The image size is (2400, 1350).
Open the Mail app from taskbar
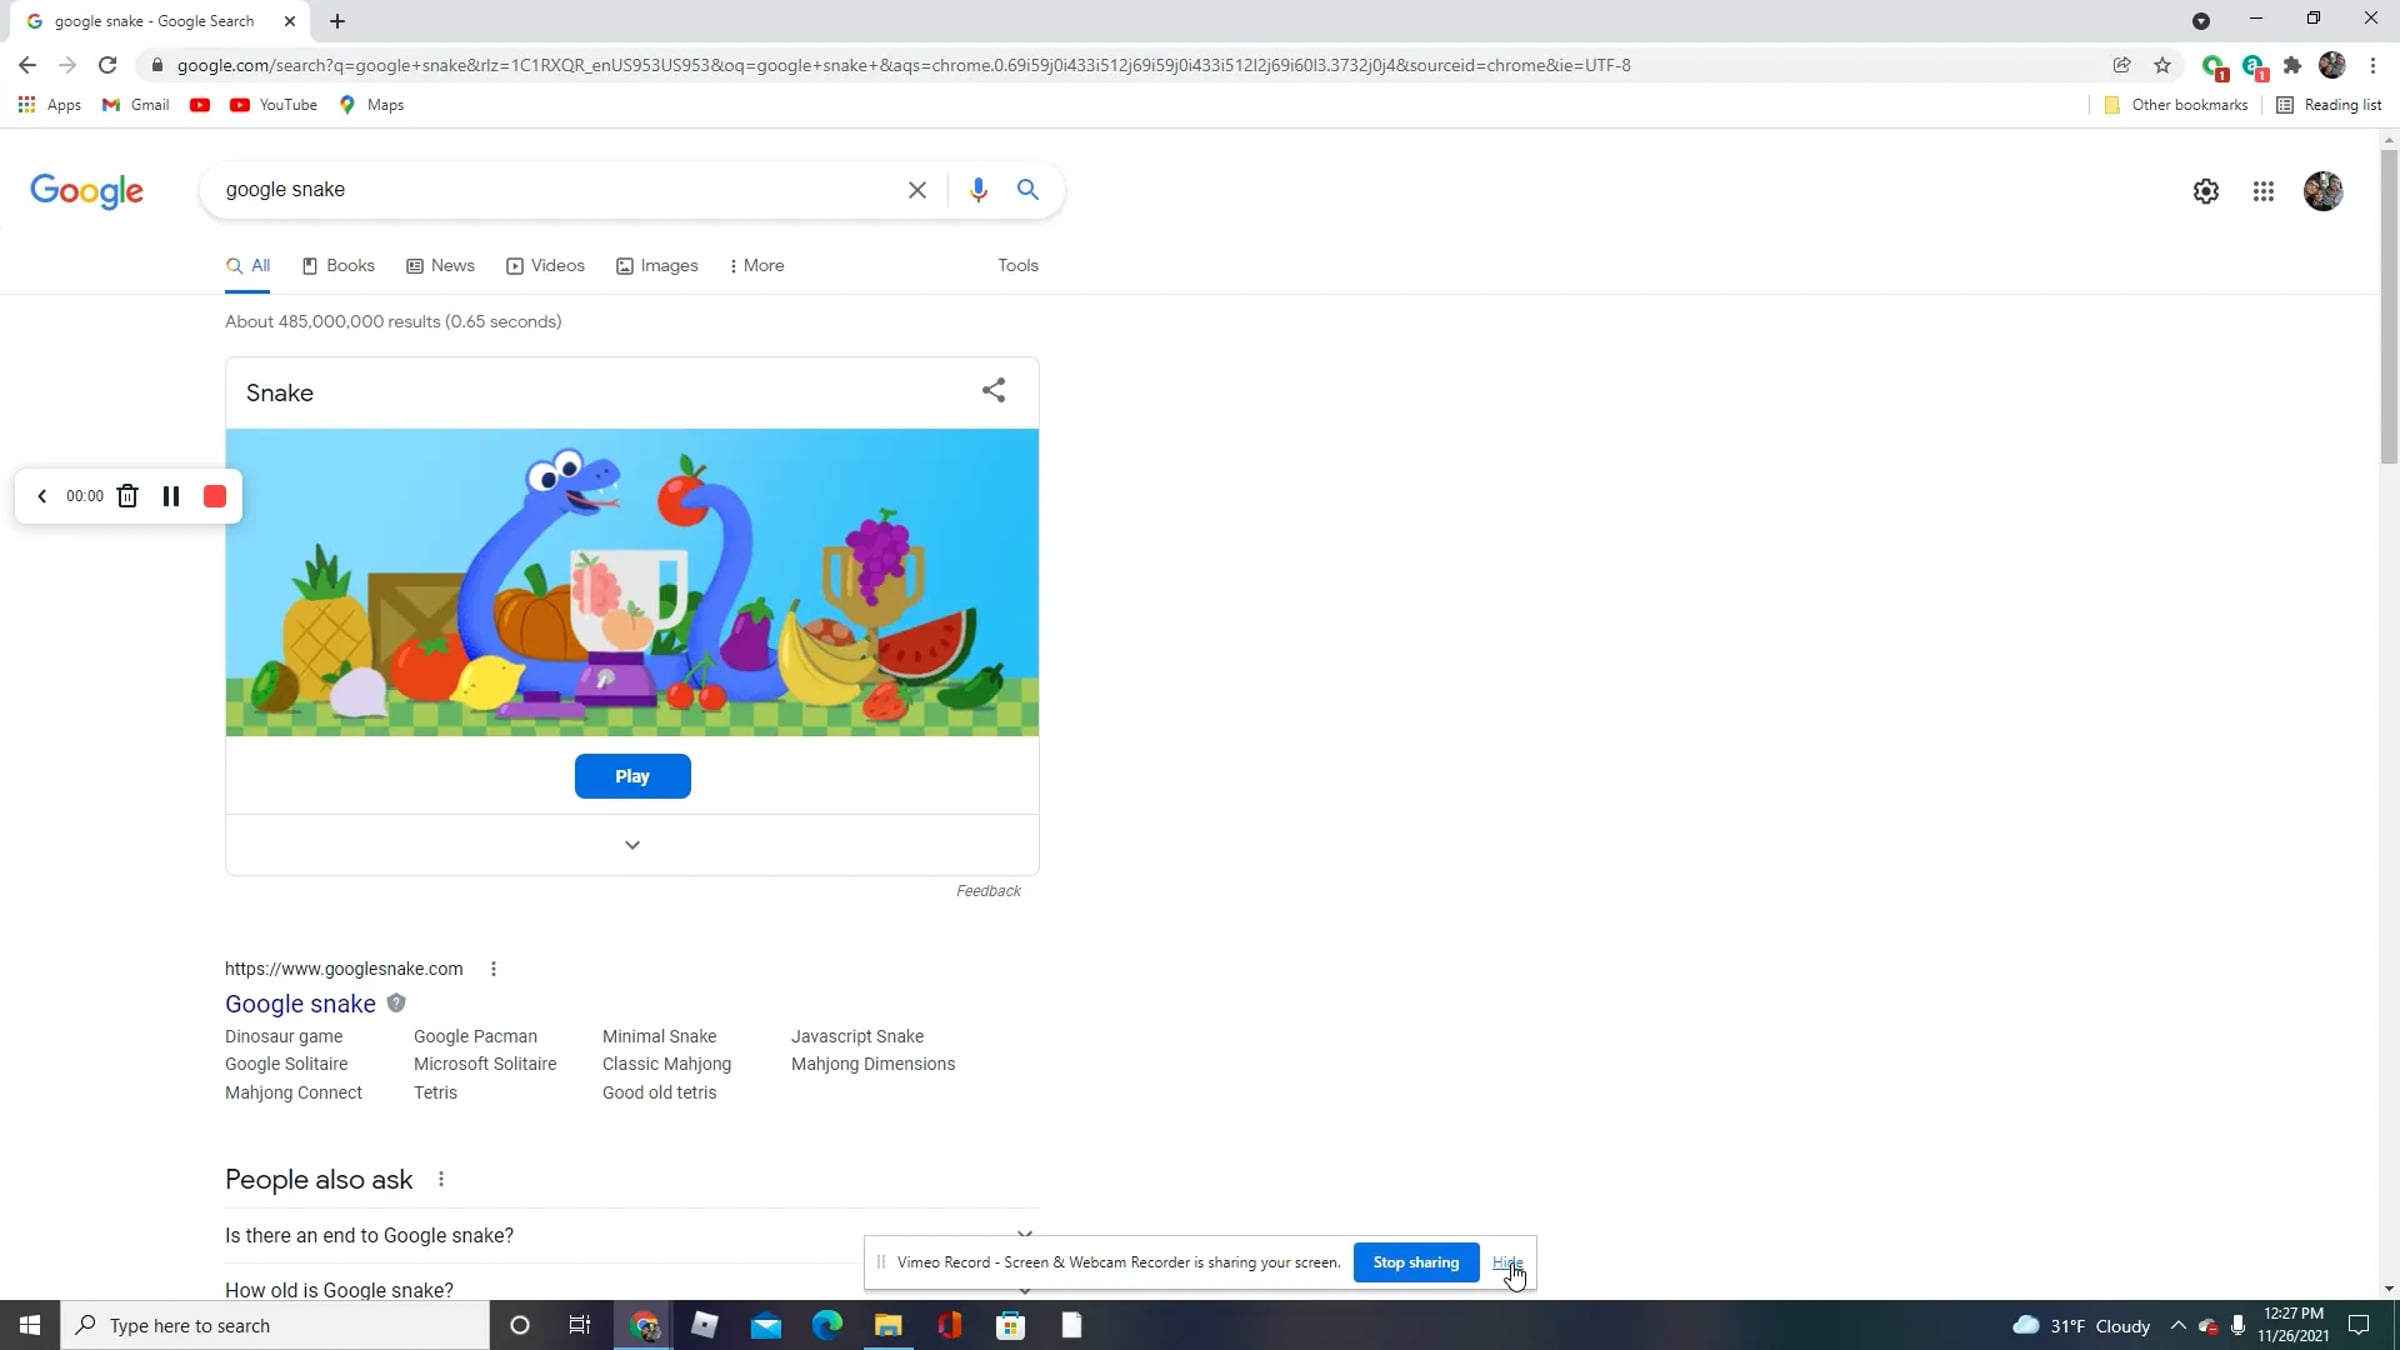tap(766, 1326)
